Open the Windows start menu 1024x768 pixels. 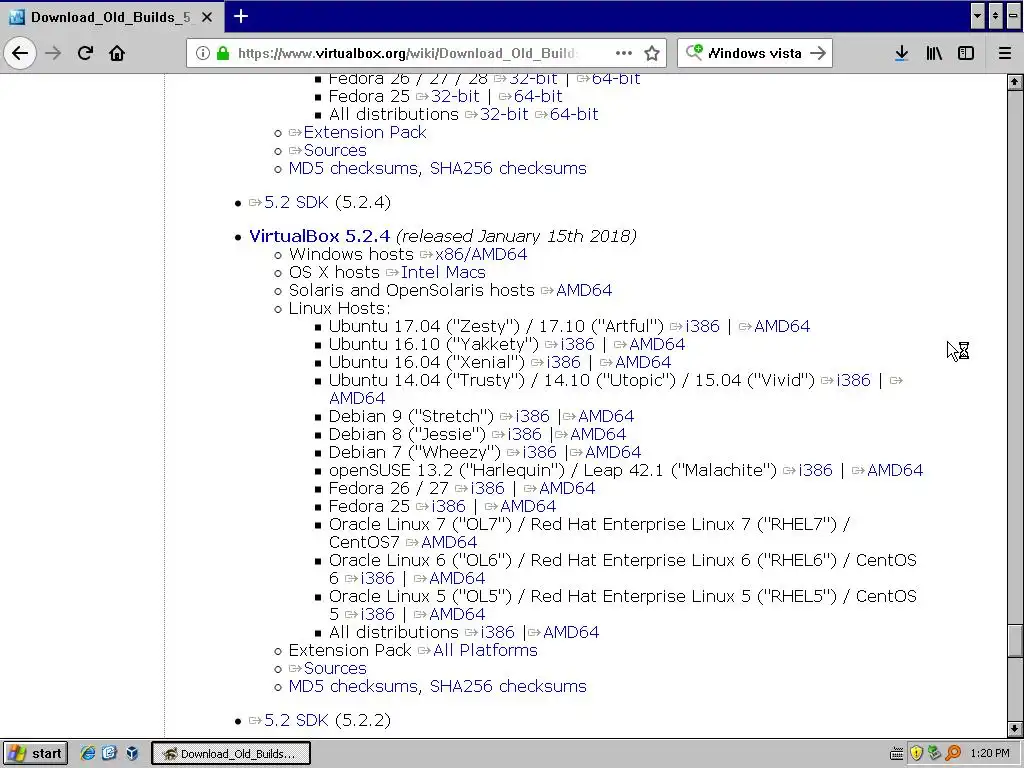coord(35,753)
